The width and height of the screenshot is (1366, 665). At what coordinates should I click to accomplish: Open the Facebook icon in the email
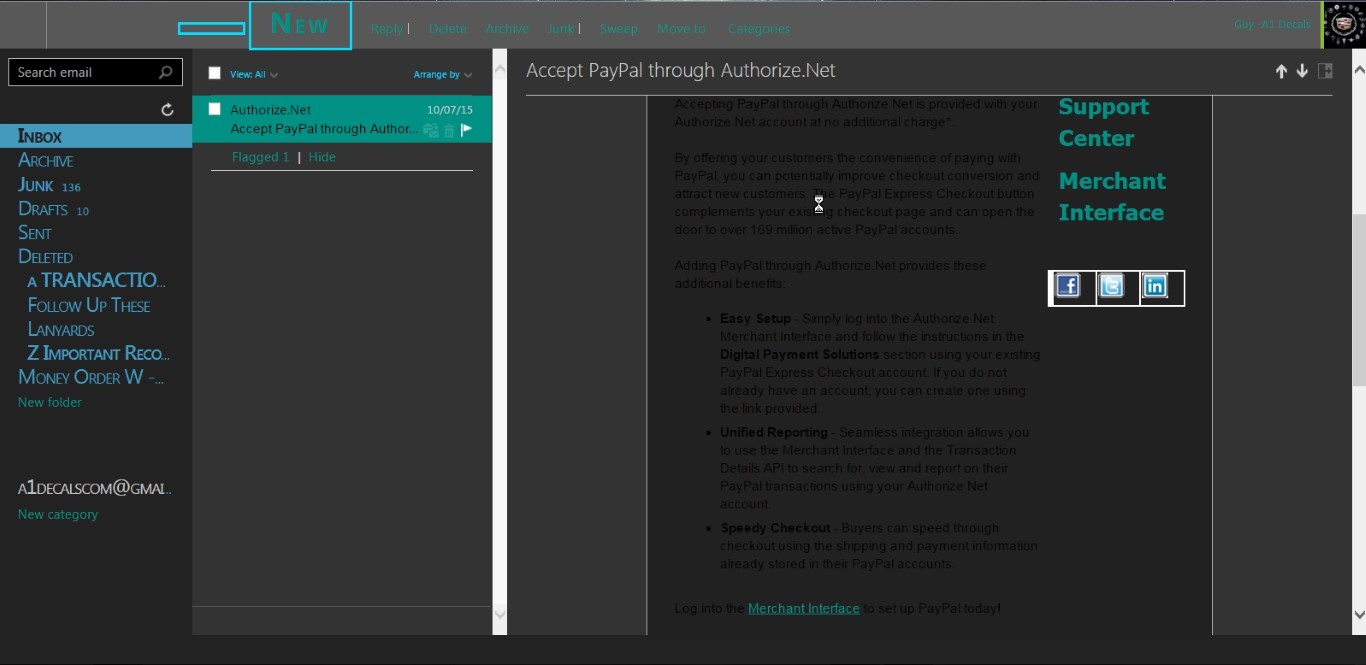point(1068,286)
